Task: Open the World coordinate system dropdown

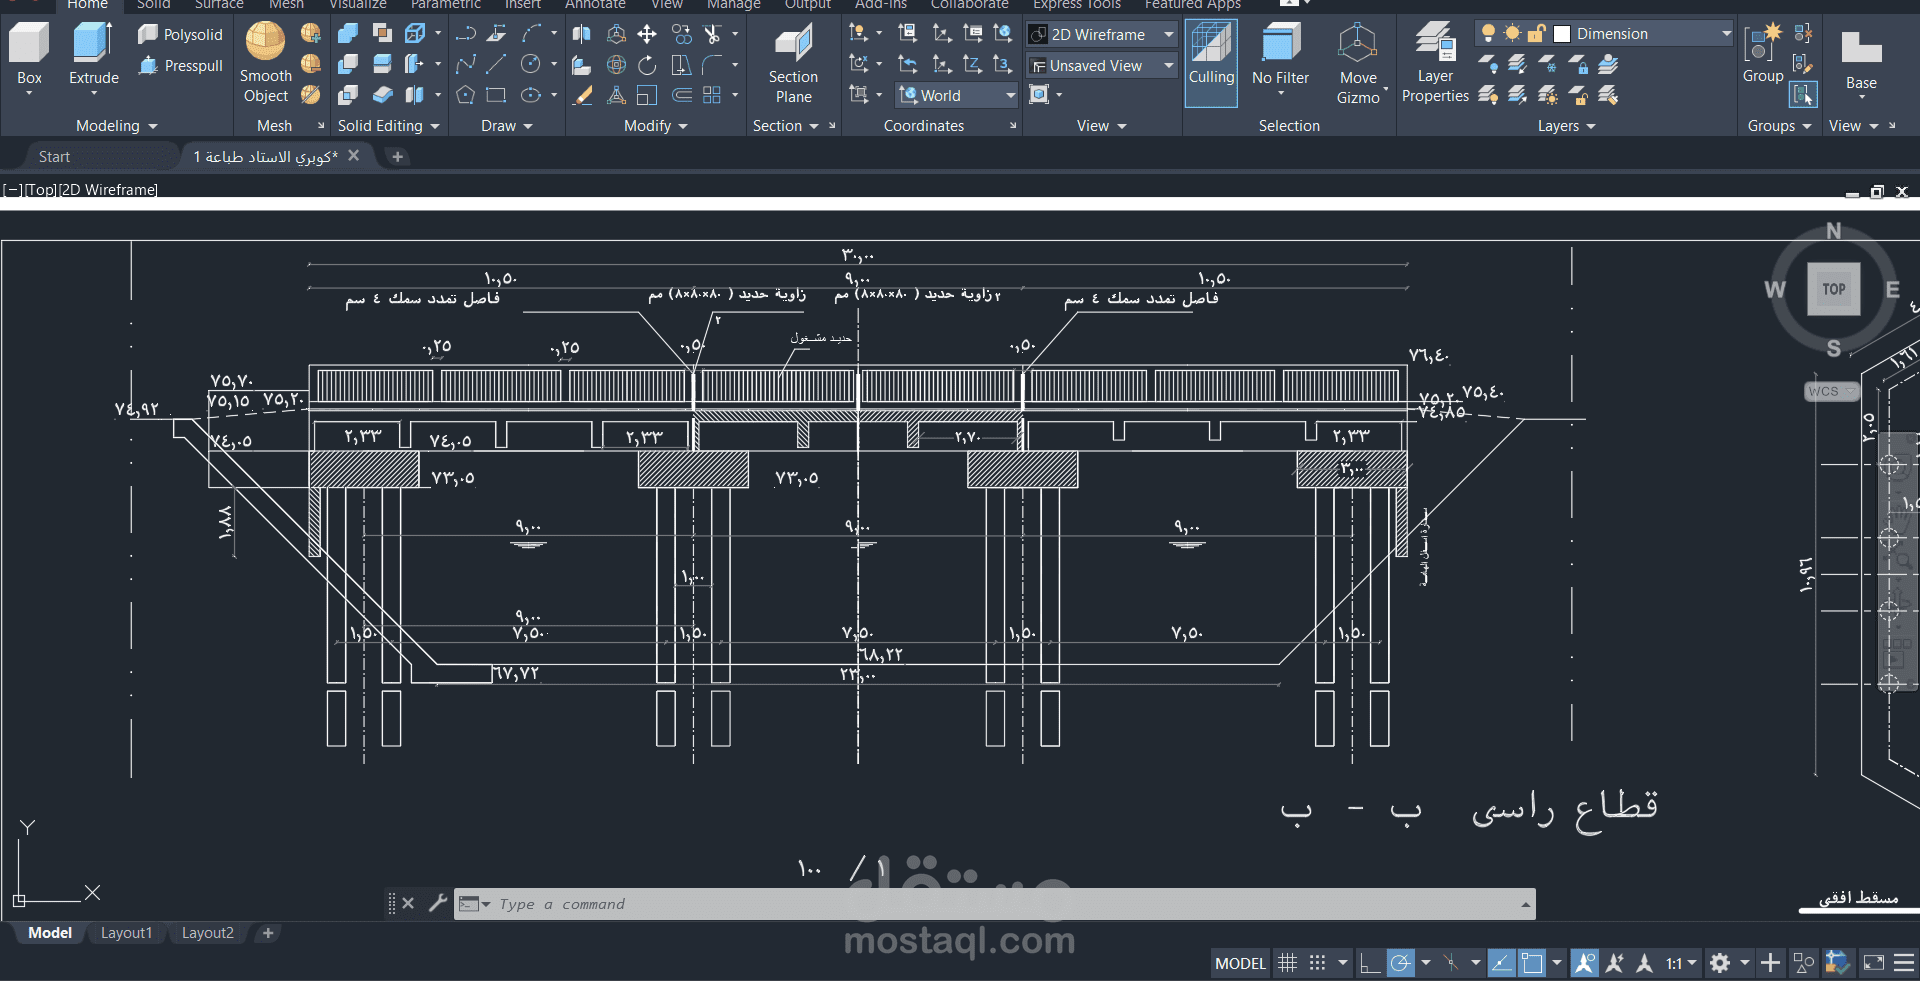Action: point(957,96)
